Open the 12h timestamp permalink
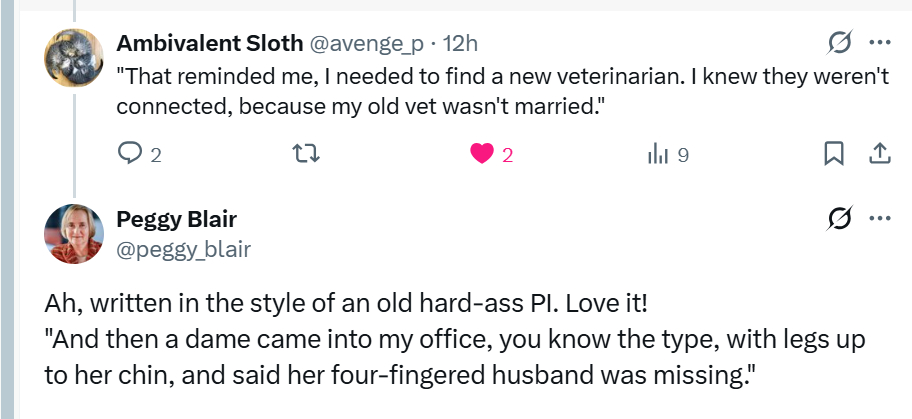 point(460,44)
